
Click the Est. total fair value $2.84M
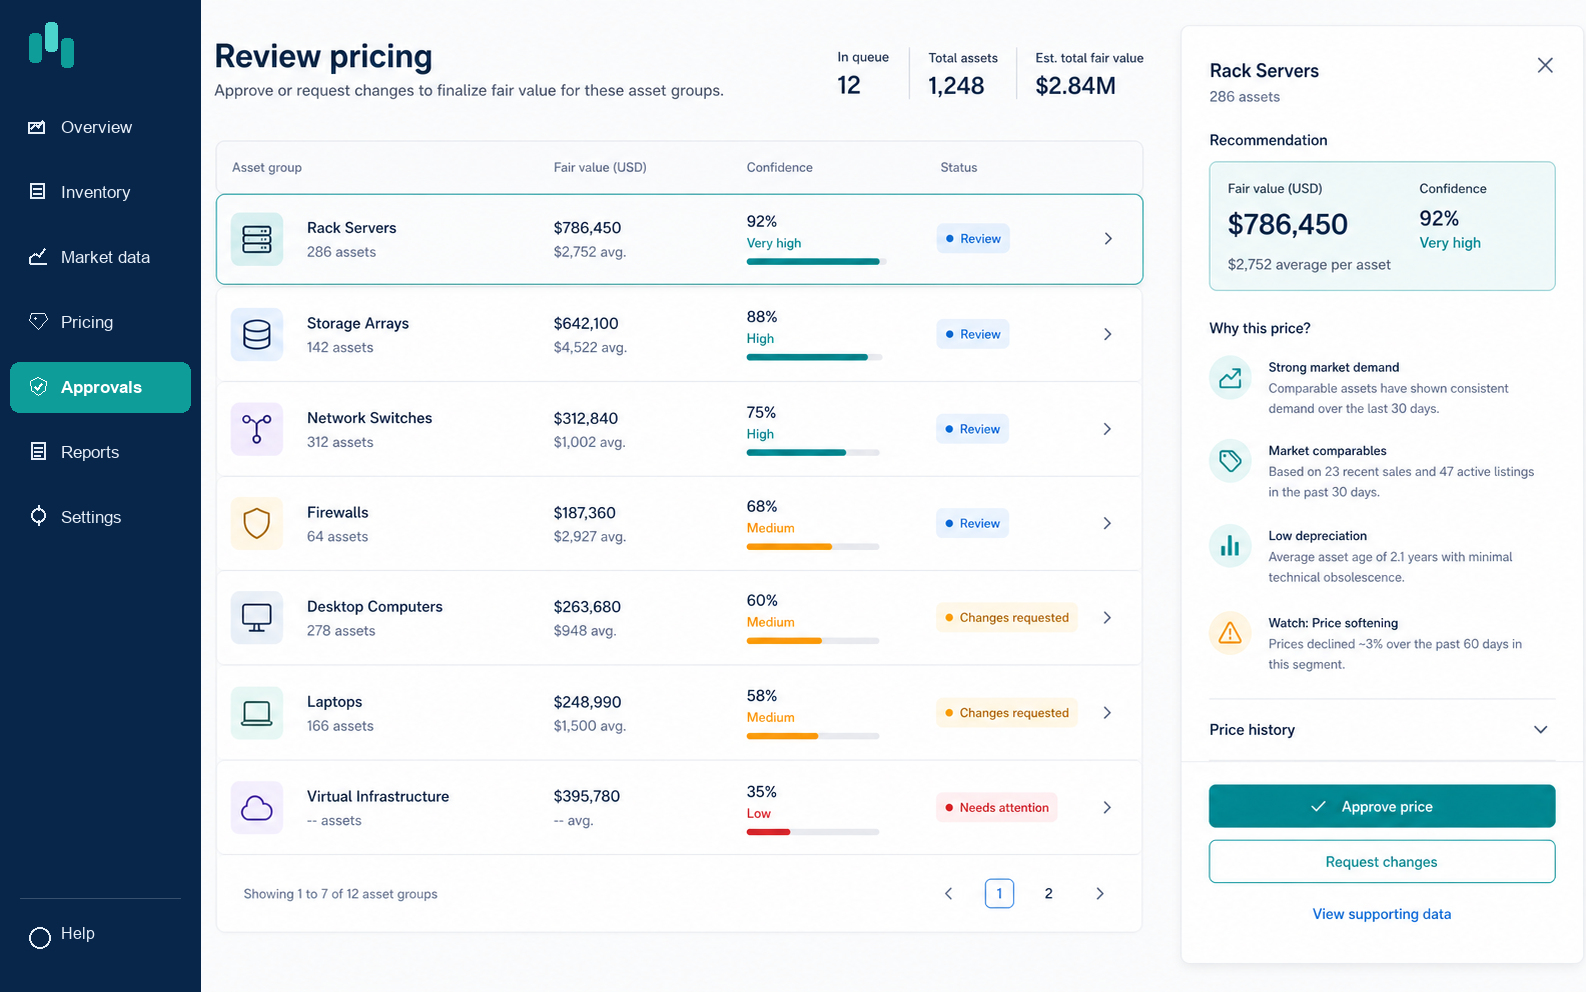1089,75
